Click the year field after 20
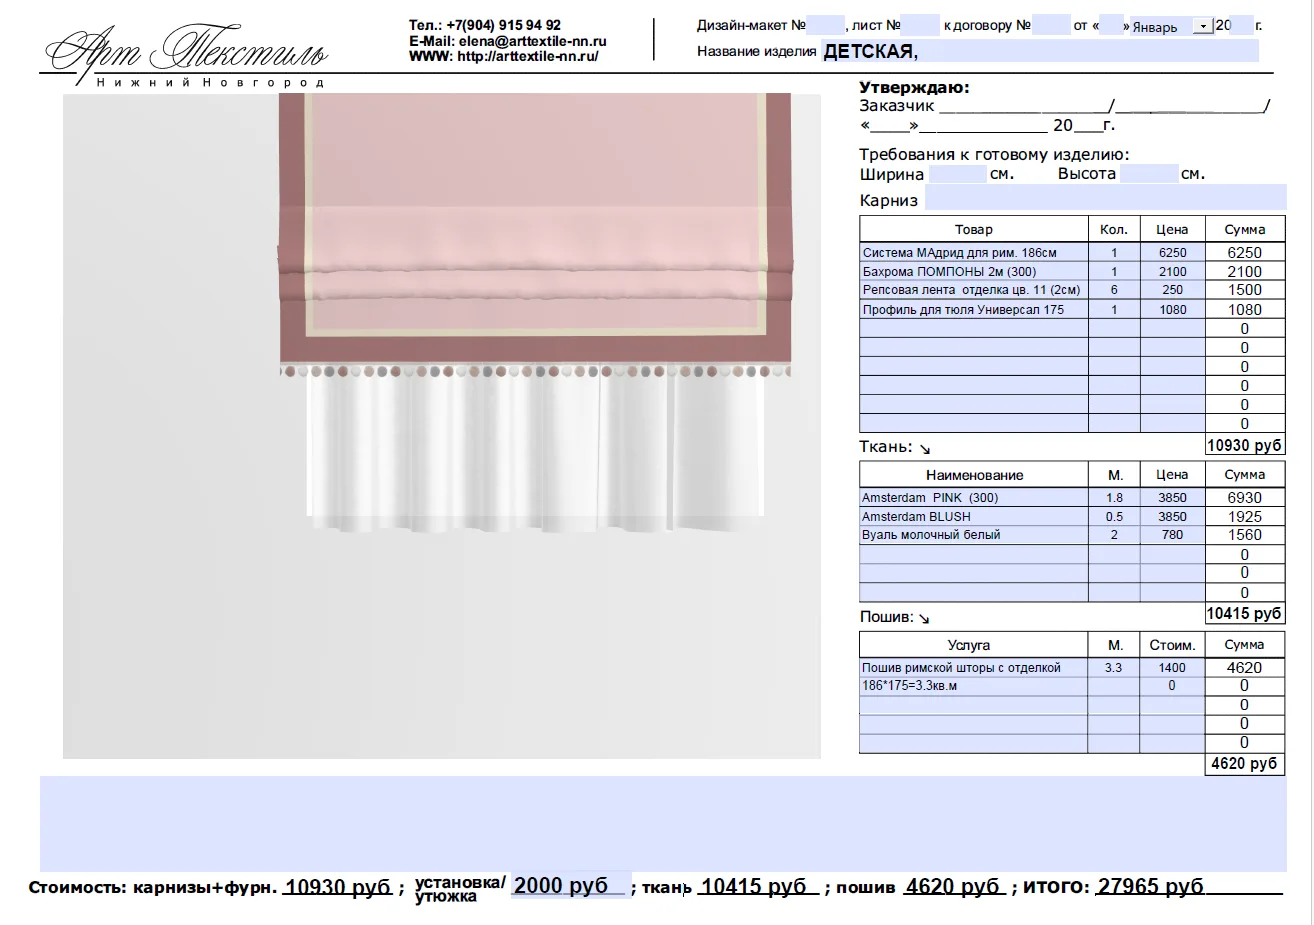Viewport: 1314px width, 925px height. (1244, 25)
